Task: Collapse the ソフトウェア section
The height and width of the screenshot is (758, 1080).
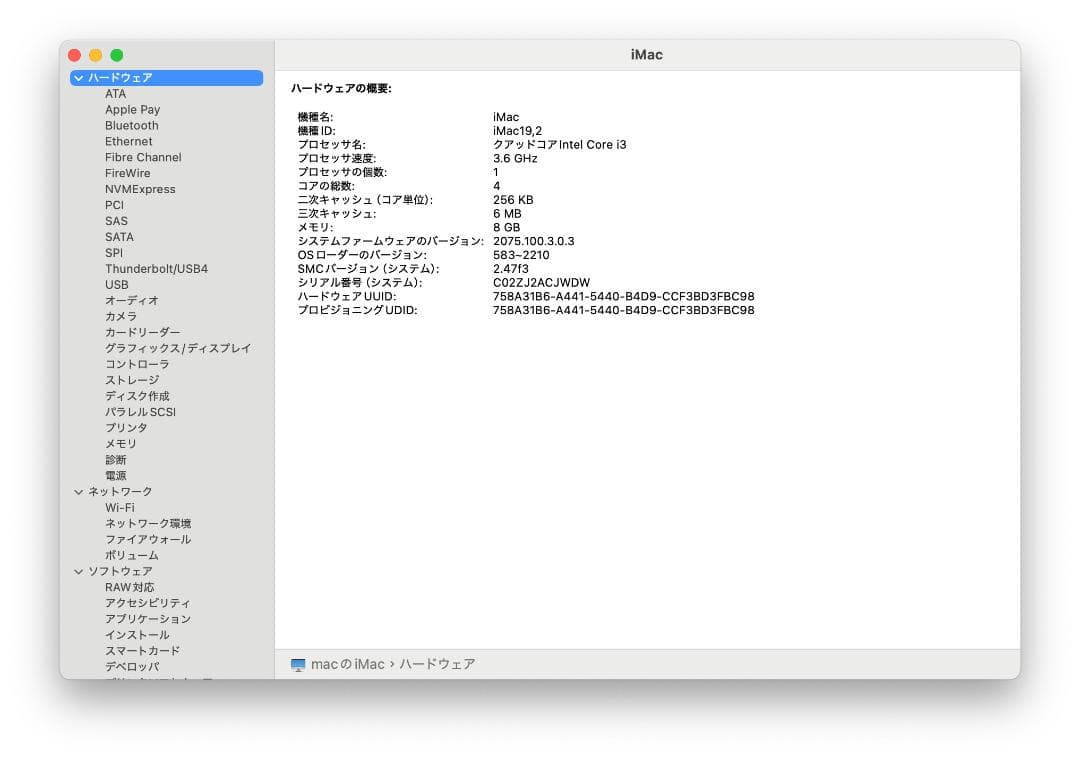Action: [78, 571]
